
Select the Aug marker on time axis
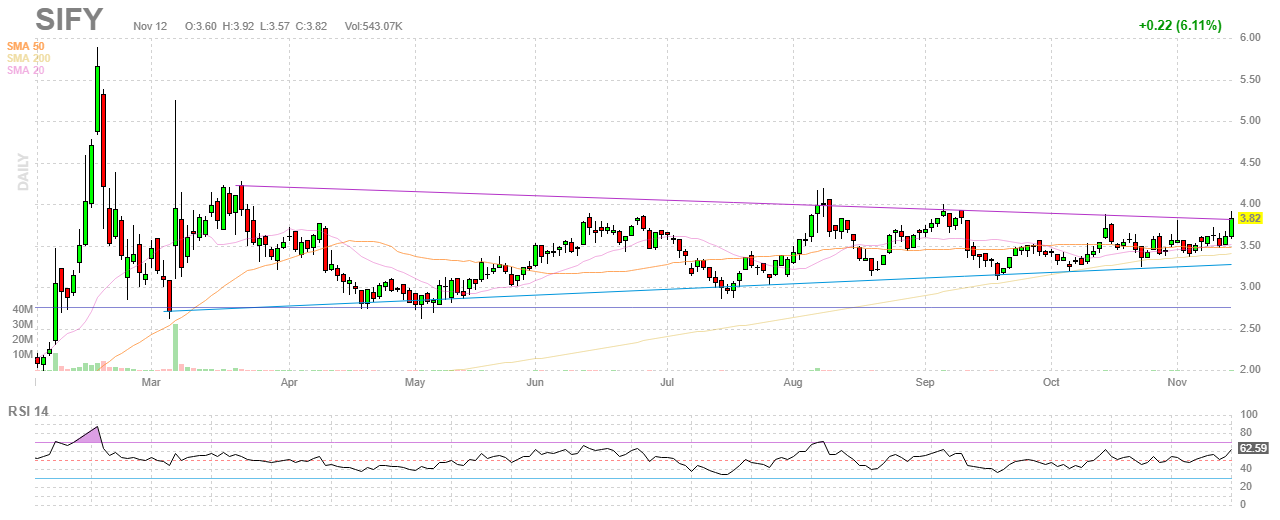tap(794, 382)
